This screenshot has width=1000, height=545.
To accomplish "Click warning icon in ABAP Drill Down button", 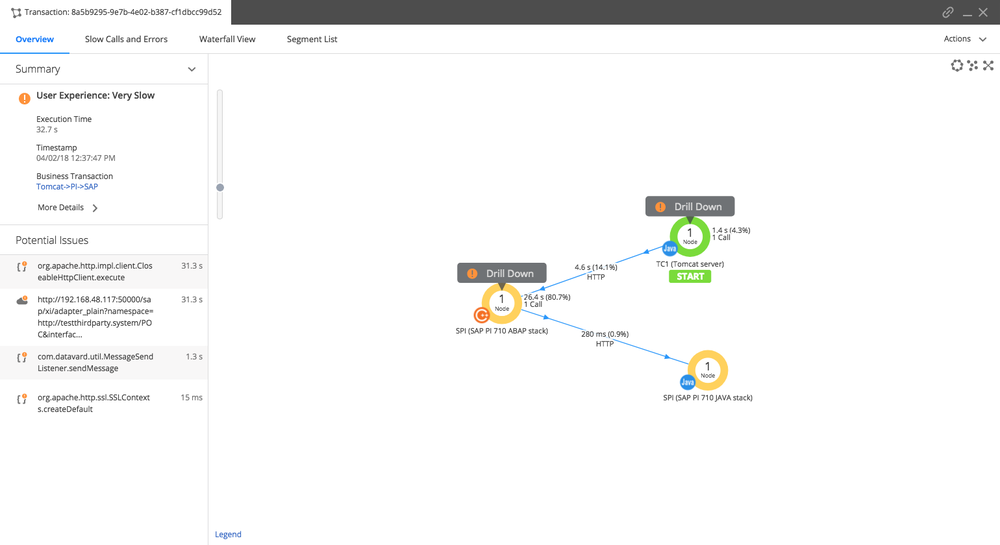I will coord(472,273).
